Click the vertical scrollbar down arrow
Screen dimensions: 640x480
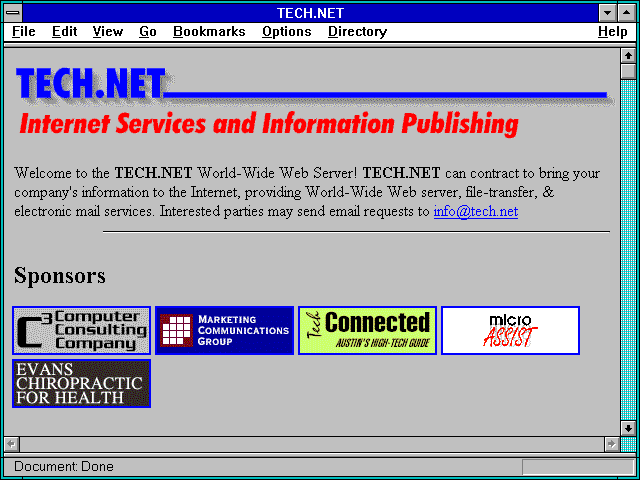(x=628, y=428)
